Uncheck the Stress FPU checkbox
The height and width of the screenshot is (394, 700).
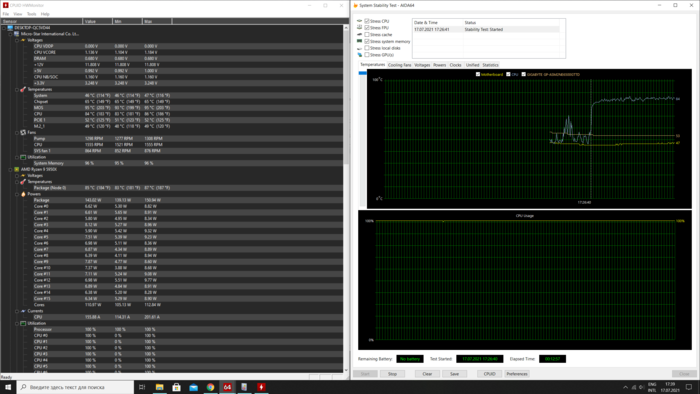367,28
